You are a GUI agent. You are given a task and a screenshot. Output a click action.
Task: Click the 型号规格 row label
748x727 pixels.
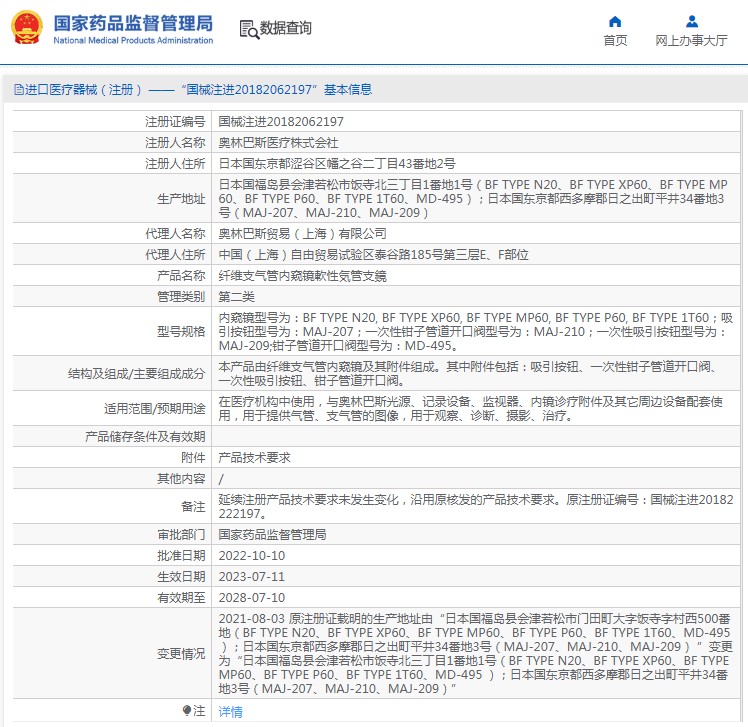click(x=181, y=332)
